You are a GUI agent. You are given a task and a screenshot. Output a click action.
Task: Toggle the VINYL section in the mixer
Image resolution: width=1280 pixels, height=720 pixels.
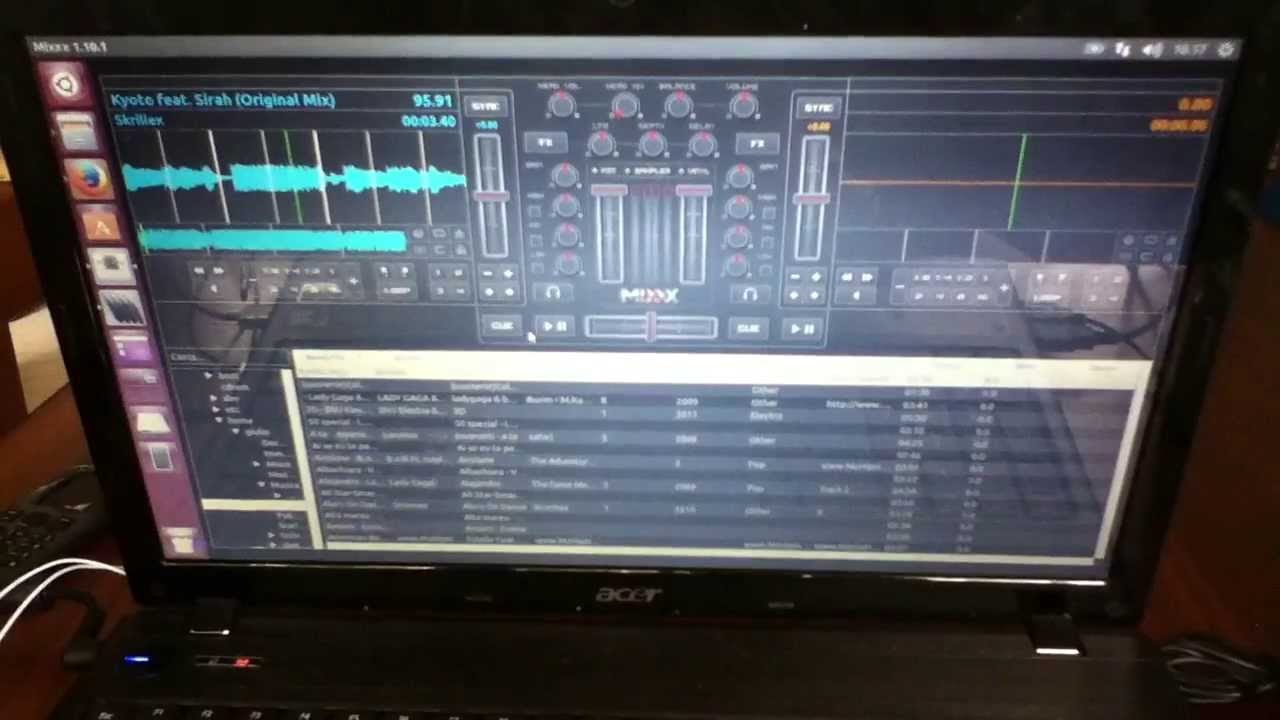(696, 172)
